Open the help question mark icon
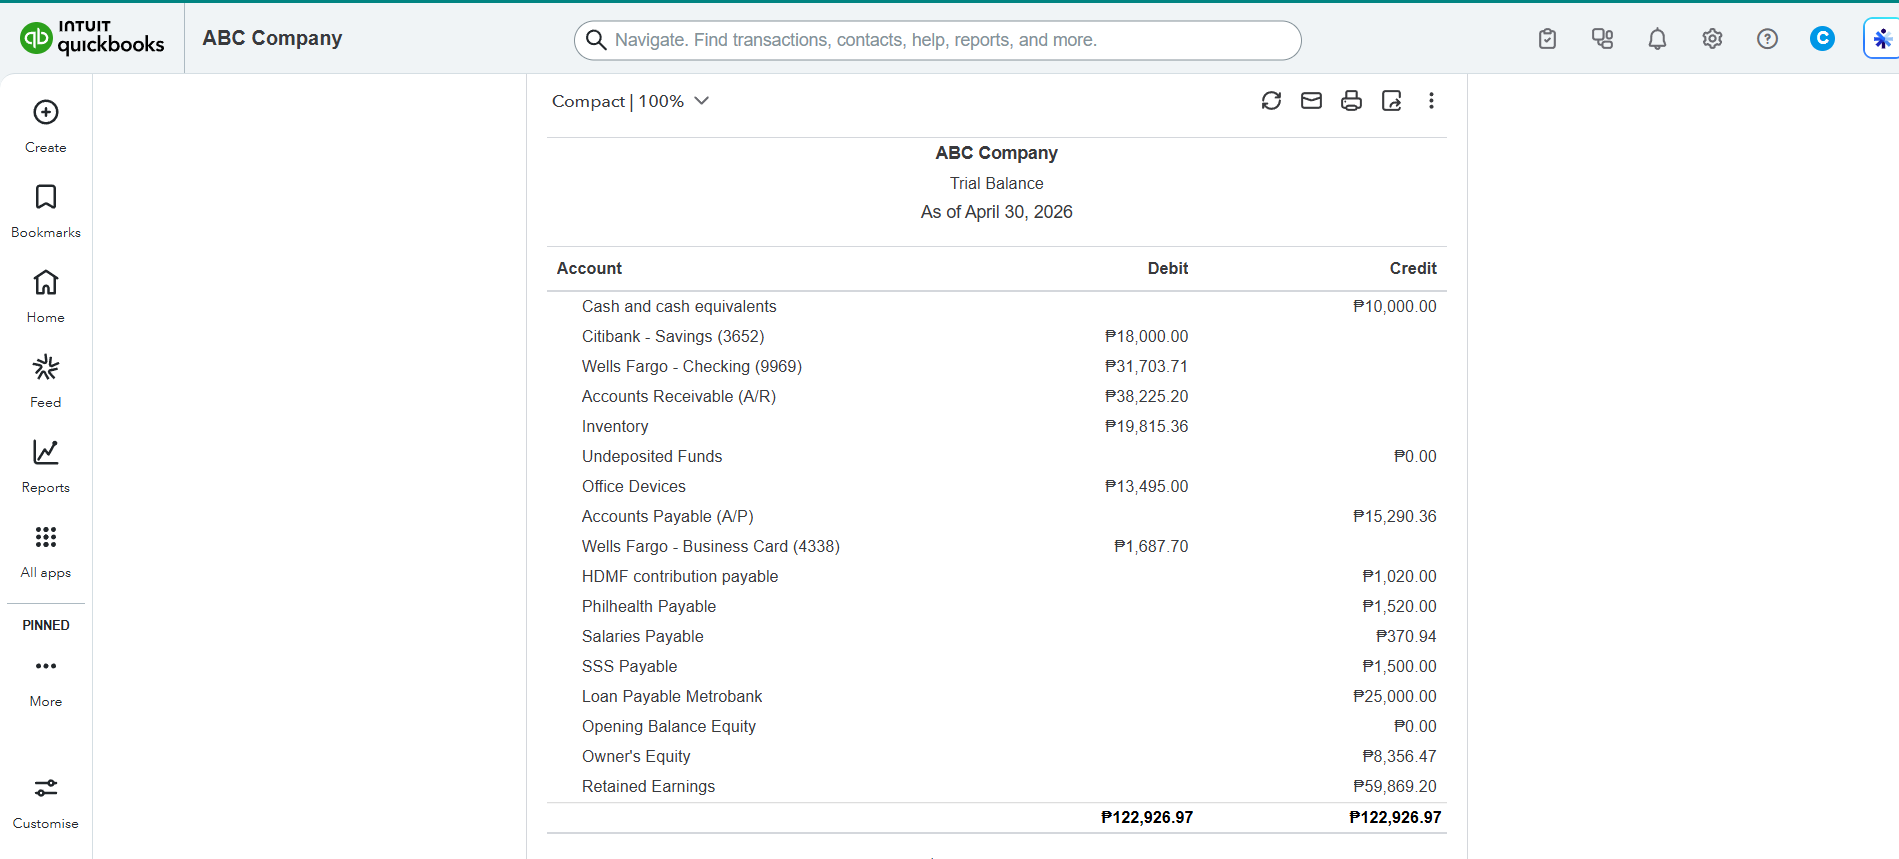This screenshot has width=1899, height=859. (1767, 39)
